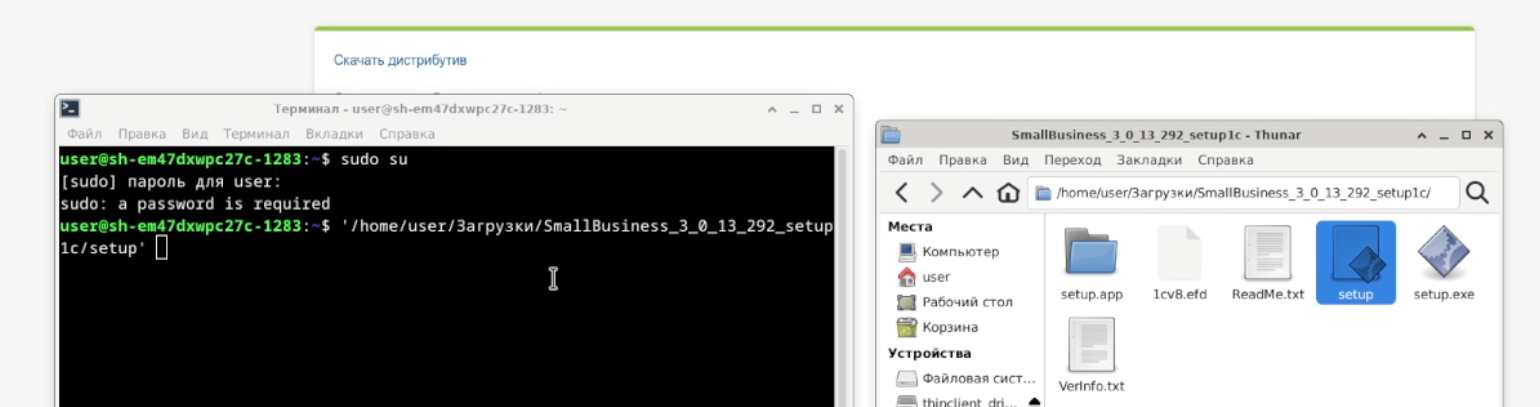Open the Правка menu in Terminal

(142, 133)
